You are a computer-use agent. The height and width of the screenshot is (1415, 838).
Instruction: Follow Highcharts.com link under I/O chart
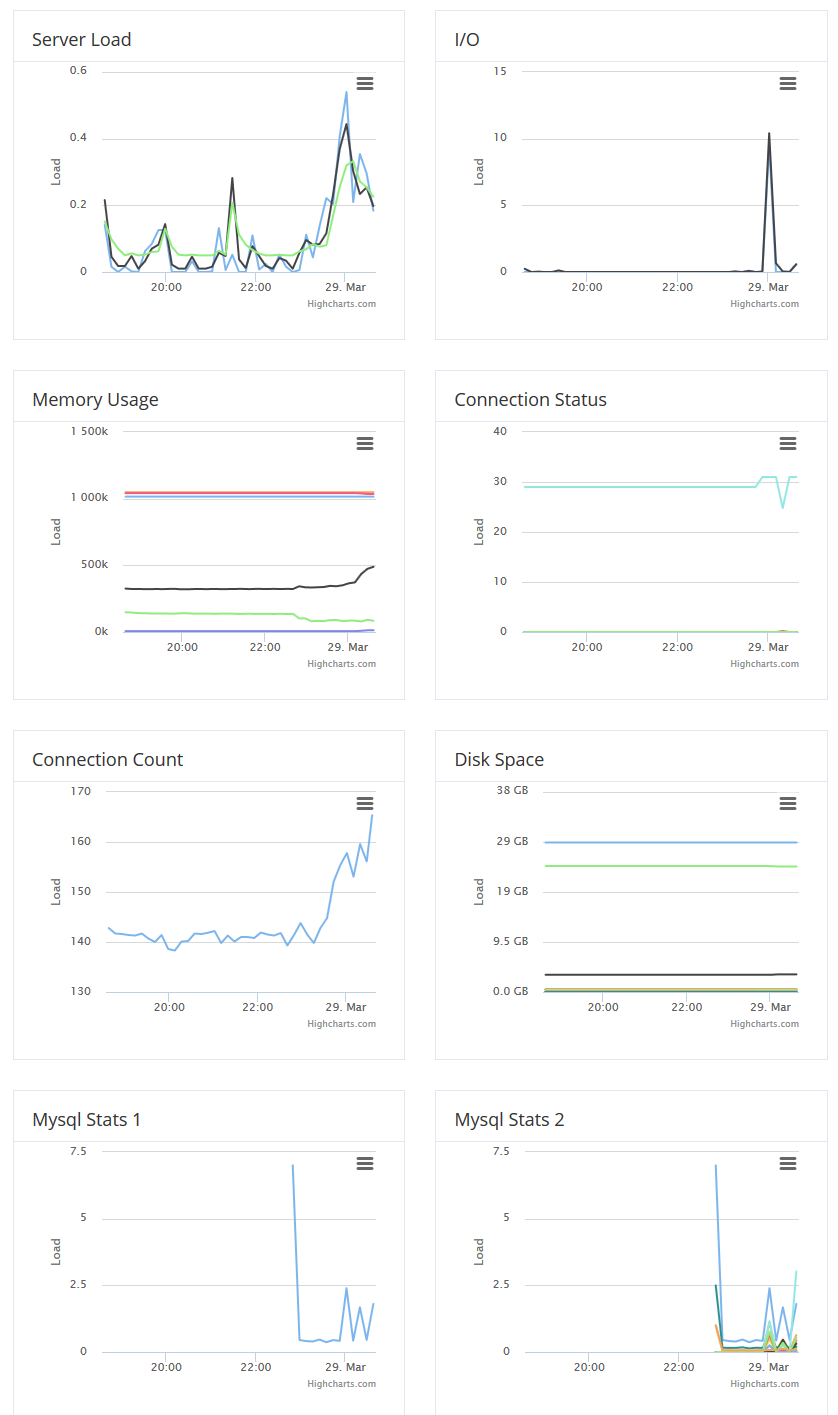[x=765, y=304]
